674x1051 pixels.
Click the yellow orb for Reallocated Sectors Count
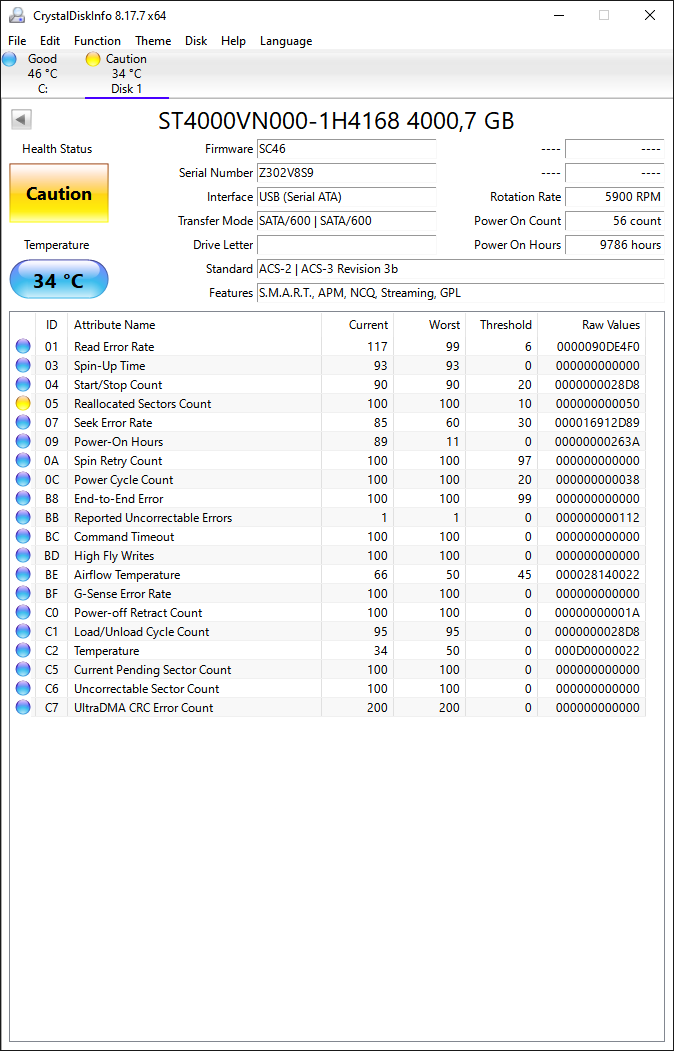pyautogui.click(x=23, y=404)
